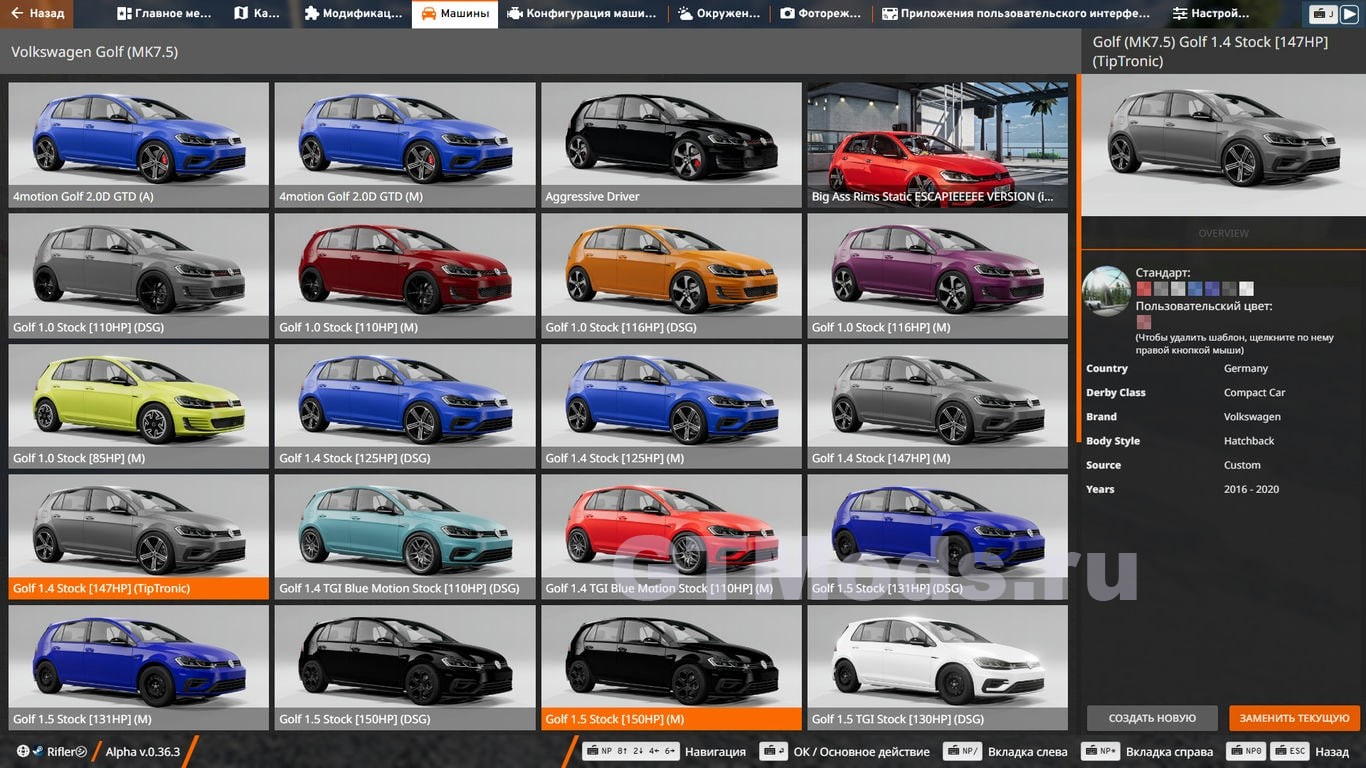
Task: Select white Golf 1.5 TGI Stock [130HP] (DSG)
Action: click(x=938, y=668)
